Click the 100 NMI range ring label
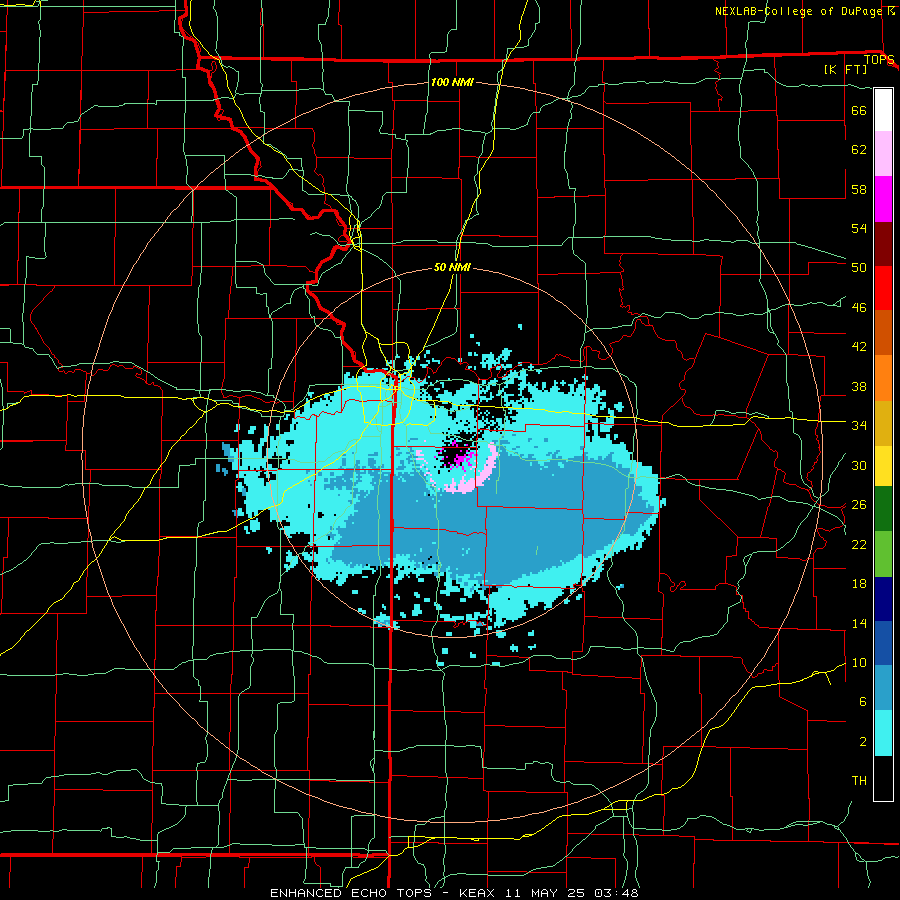 coord(452,82)
